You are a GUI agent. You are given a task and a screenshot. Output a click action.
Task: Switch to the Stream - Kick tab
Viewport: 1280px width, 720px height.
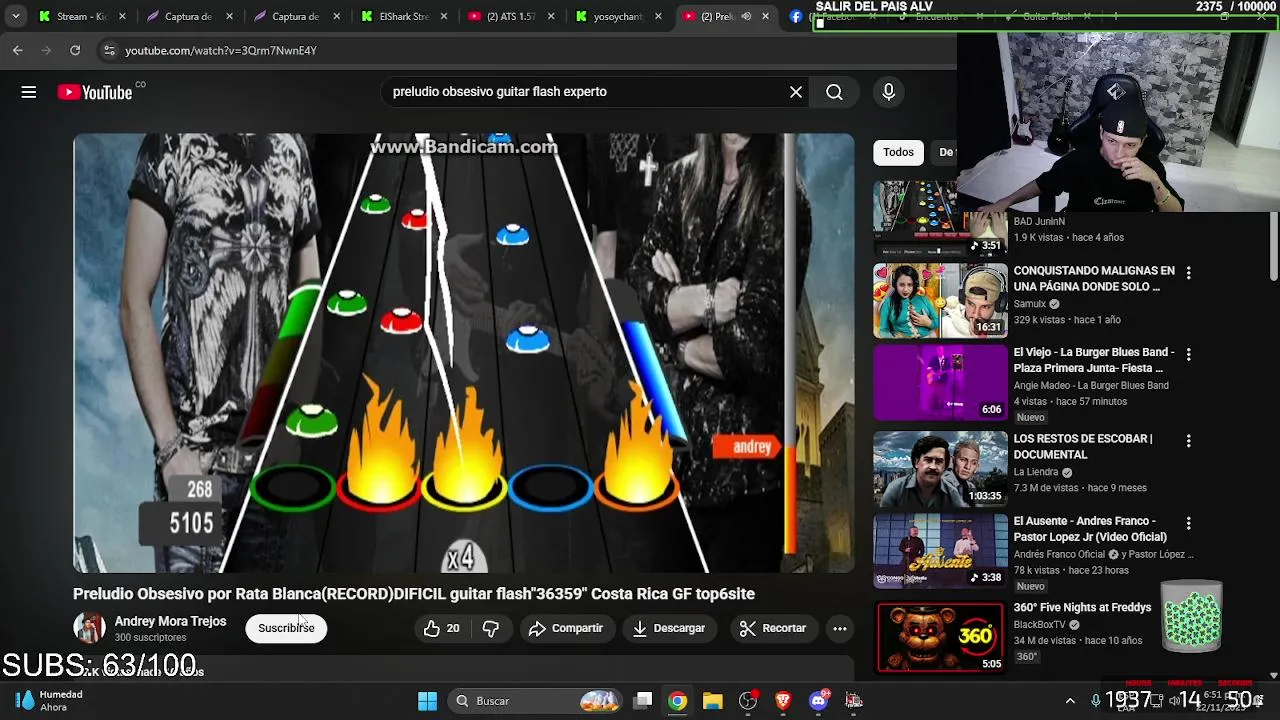(82, 16)
